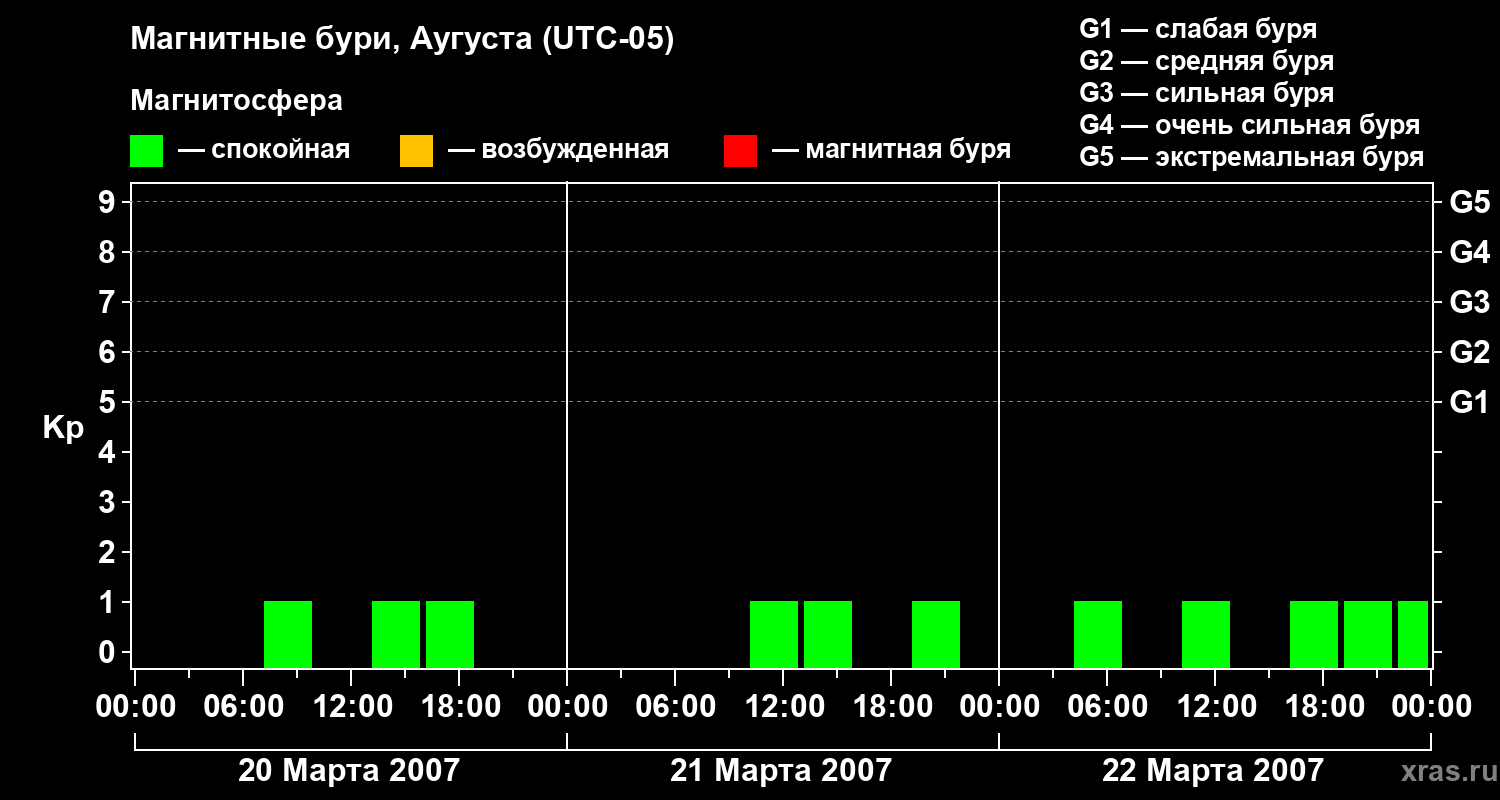Click the '18:00' time label above 21 Марта 2007
Viewport: 1500px width, 800px height.
891,706
